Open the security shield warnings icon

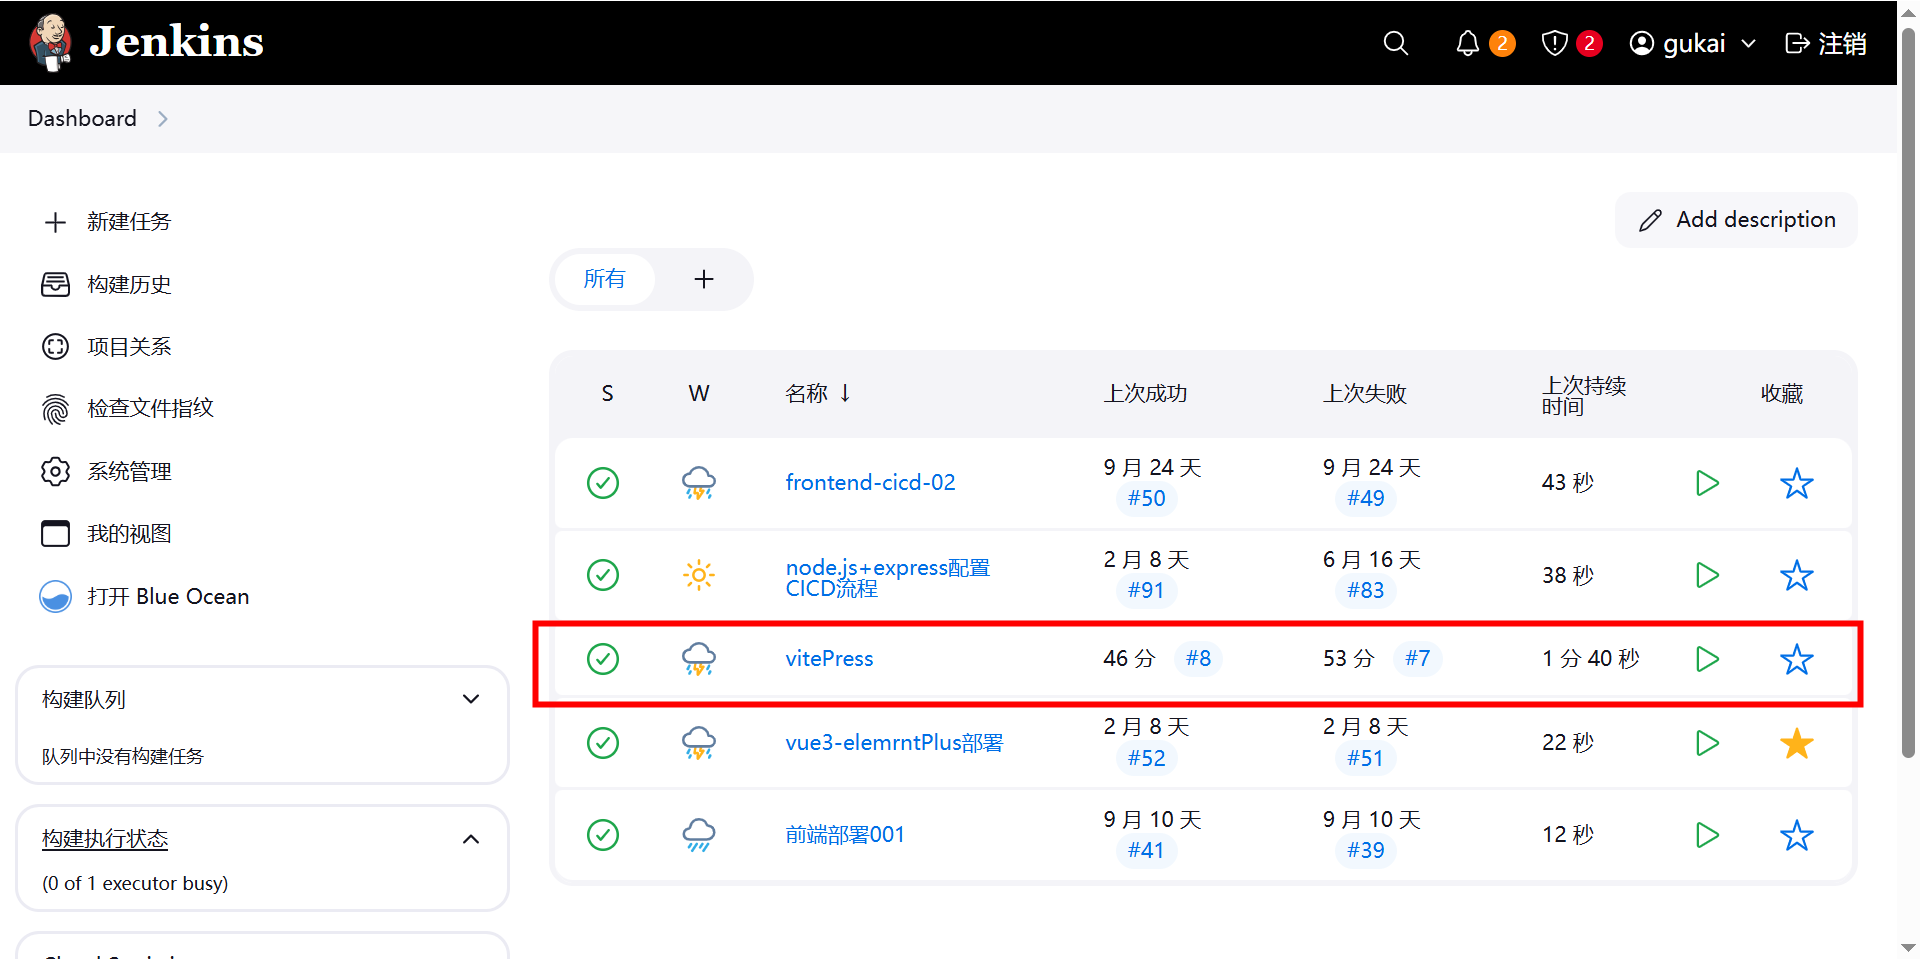pos(1554,43)
